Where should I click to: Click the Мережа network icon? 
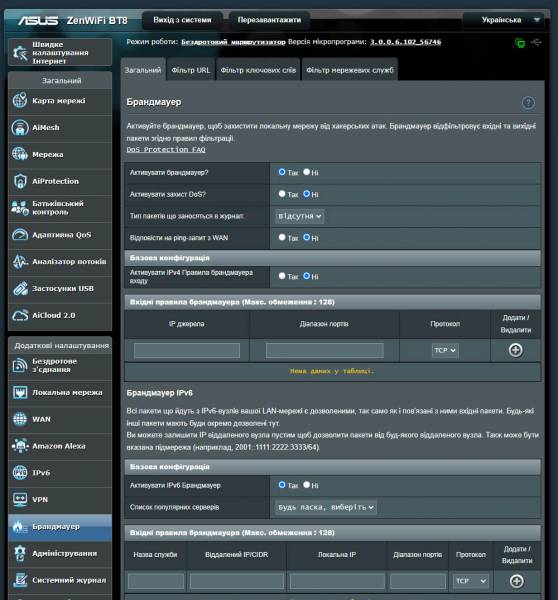(x=20, y=154)
